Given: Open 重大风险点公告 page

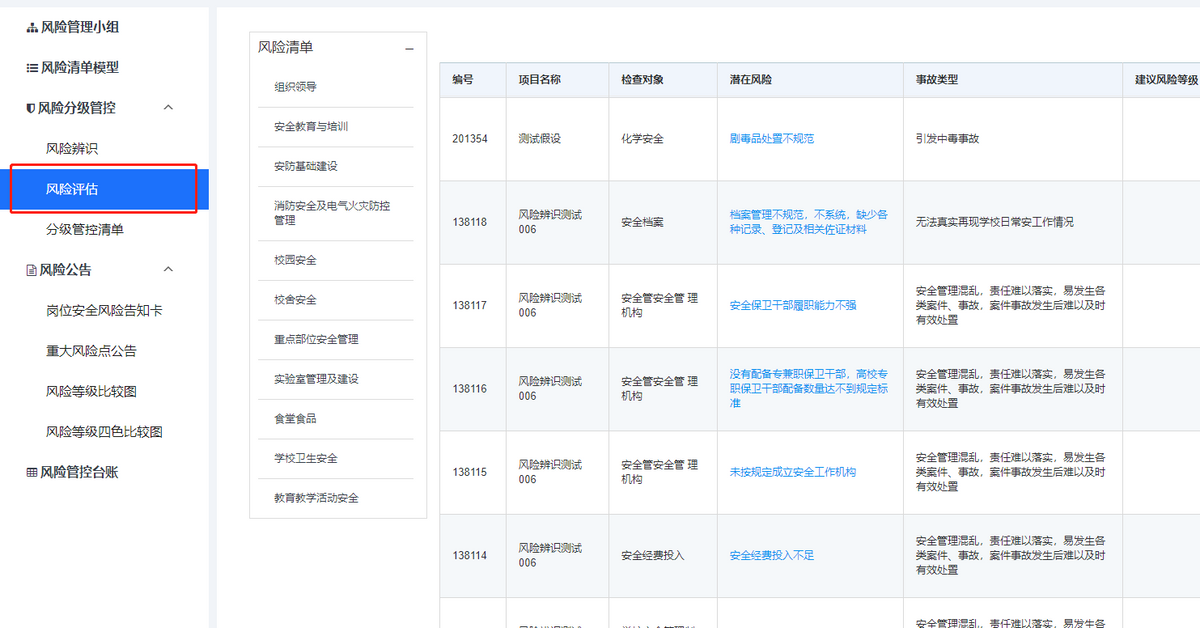Looking at the screenshot, I should tap(91, 351).
